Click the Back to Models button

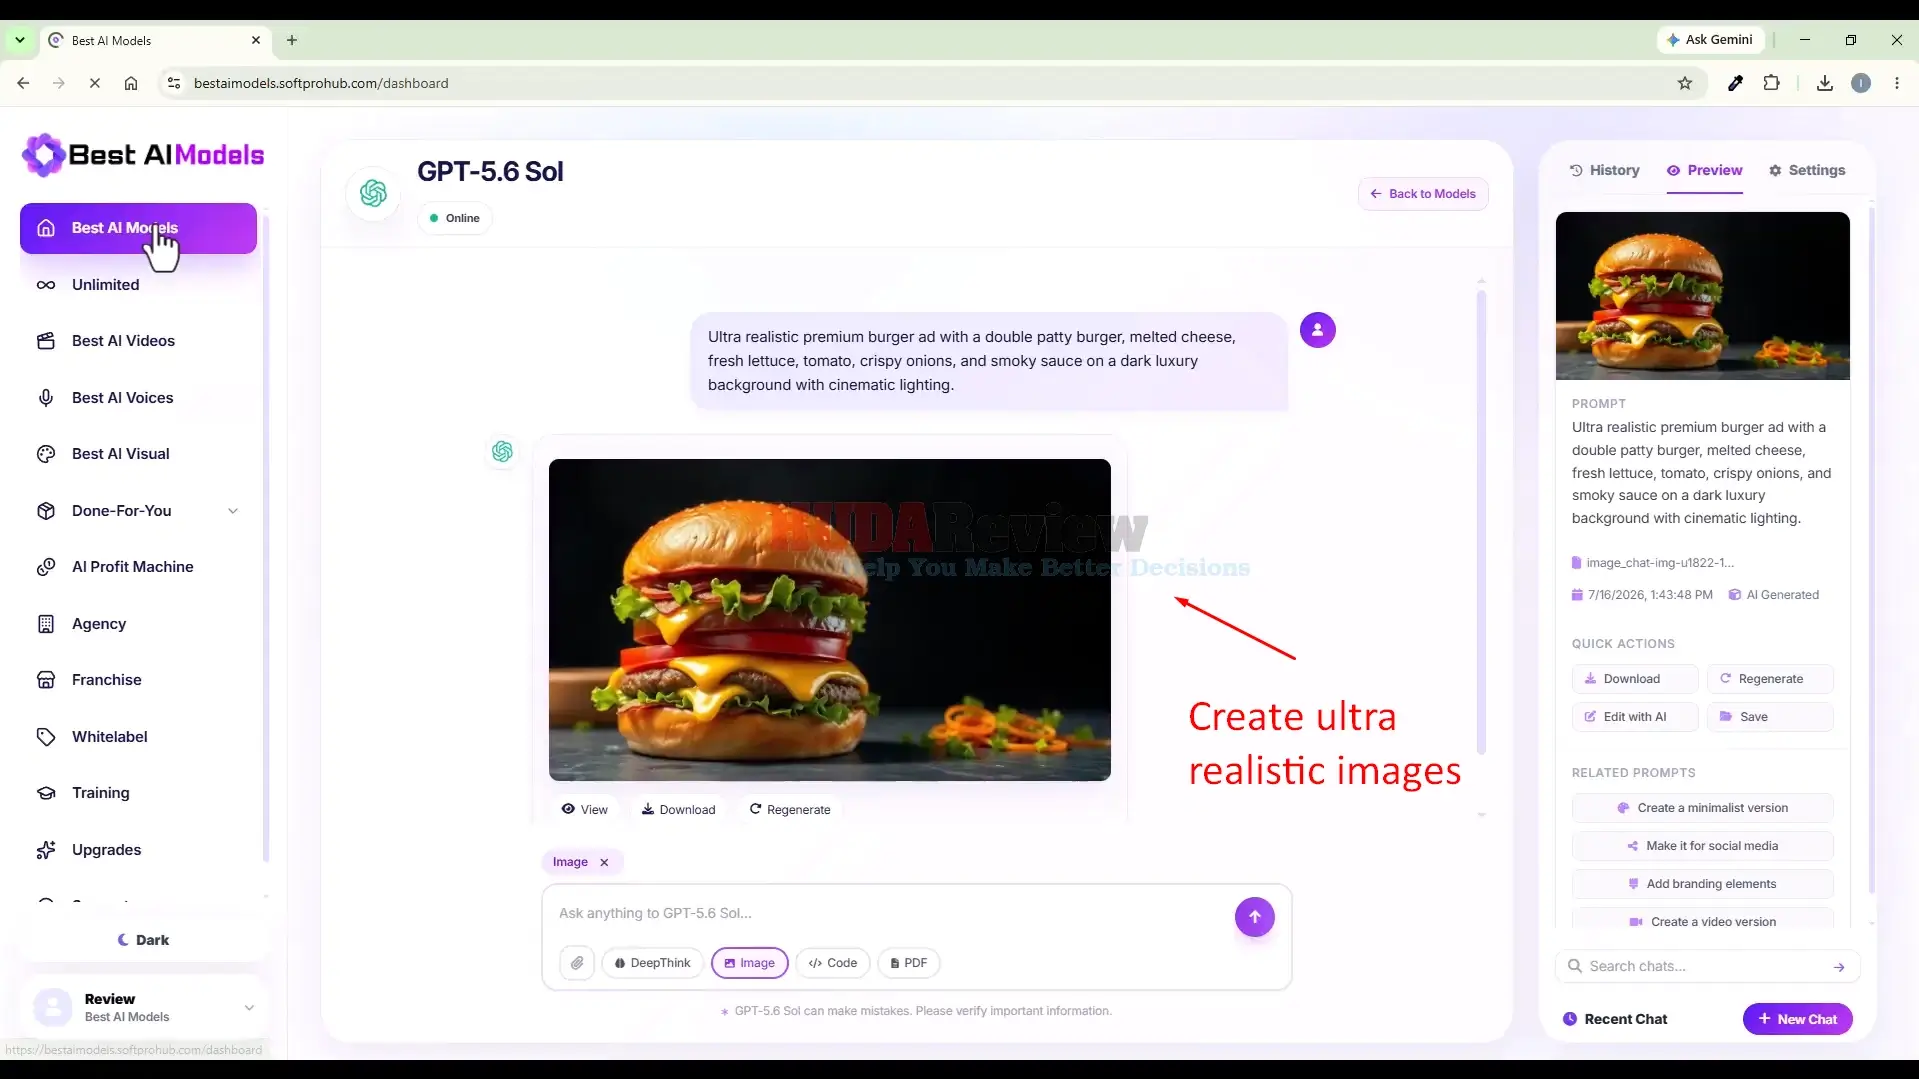(1423, 194)
